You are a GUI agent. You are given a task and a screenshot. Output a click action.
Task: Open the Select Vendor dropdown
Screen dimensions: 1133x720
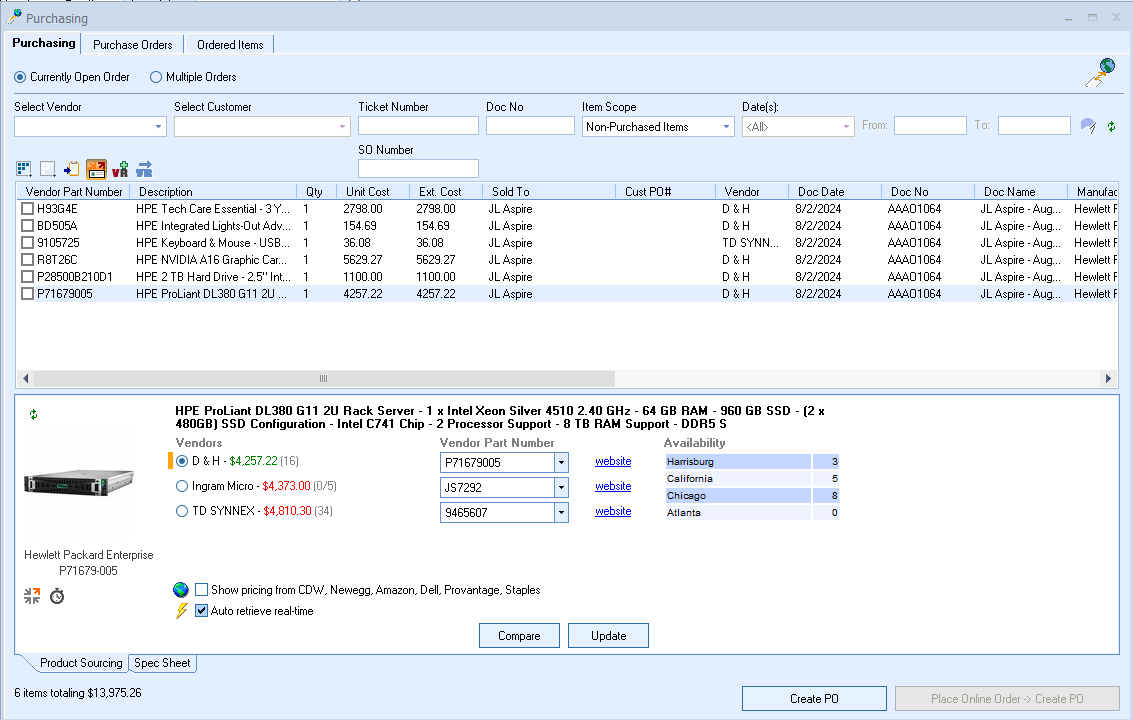click(x=159, y=127)
